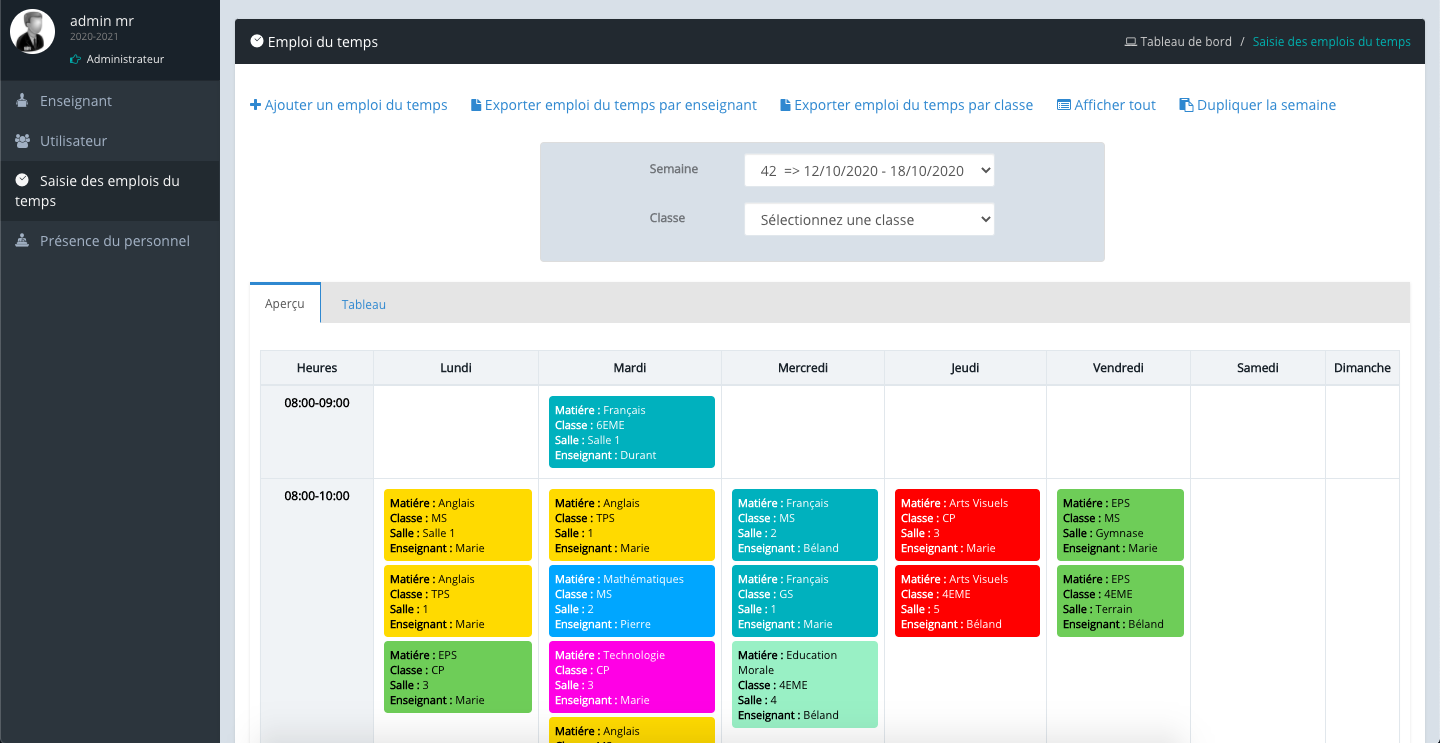Open Enseignant in the sidebar menu
1440x743 pixels.
110,101
